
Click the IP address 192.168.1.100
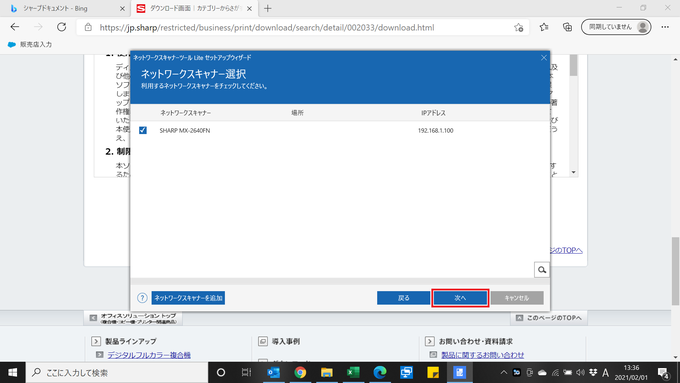pyautogui.click(x=435, y=131)
